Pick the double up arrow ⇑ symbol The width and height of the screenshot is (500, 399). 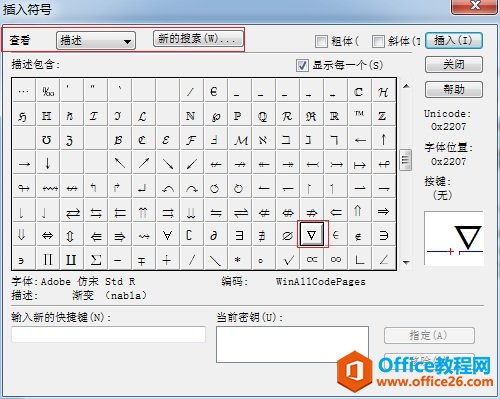(359, 211)
